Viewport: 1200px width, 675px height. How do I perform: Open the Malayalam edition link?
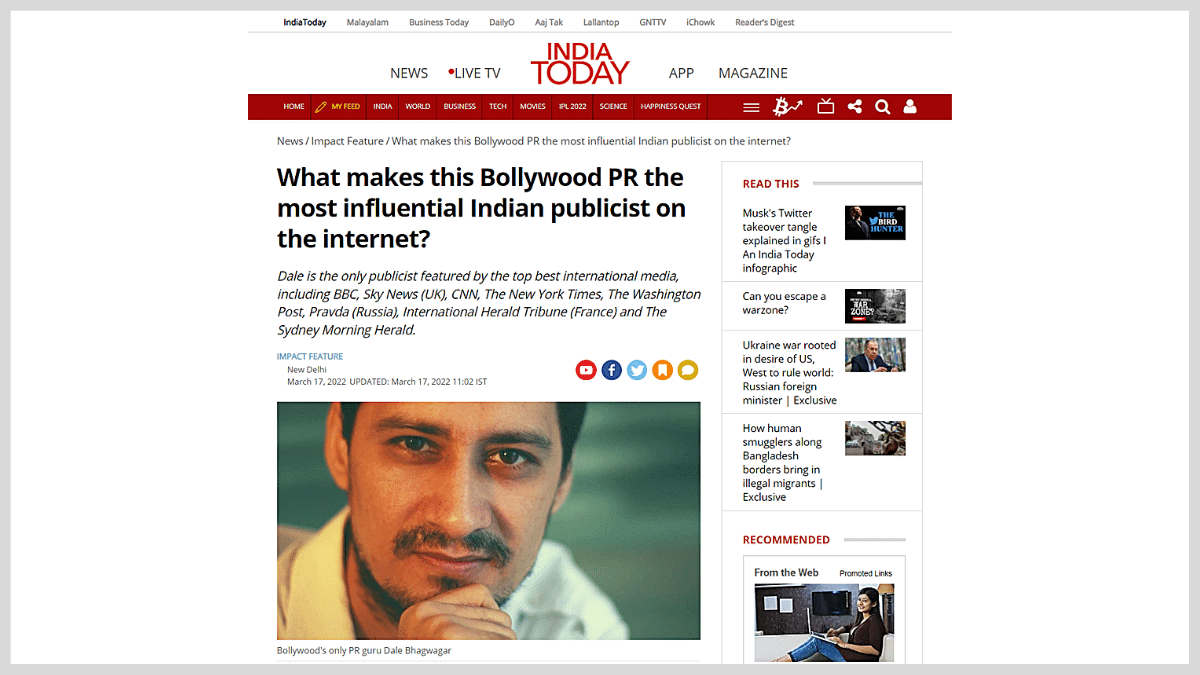coord(368,22)
